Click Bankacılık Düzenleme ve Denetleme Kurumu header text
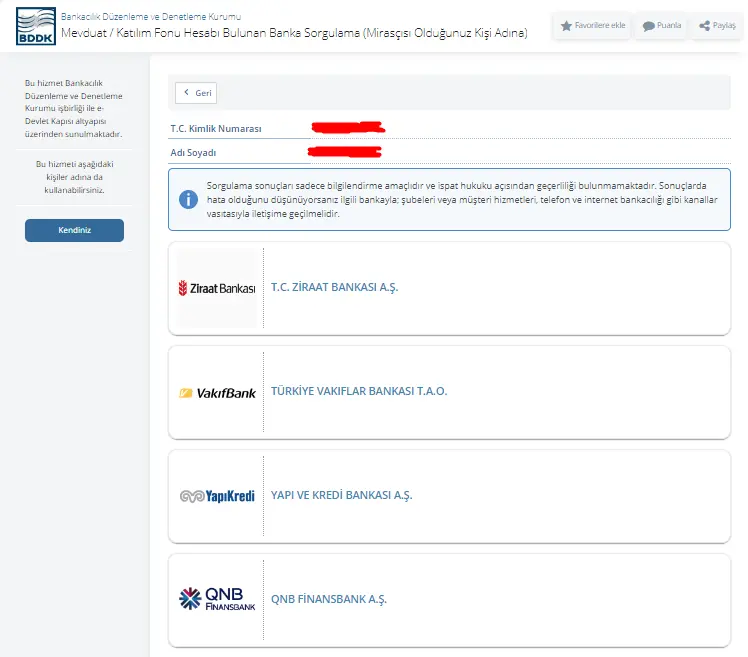The width and height of the screenshot is (748, 657). 151,17
